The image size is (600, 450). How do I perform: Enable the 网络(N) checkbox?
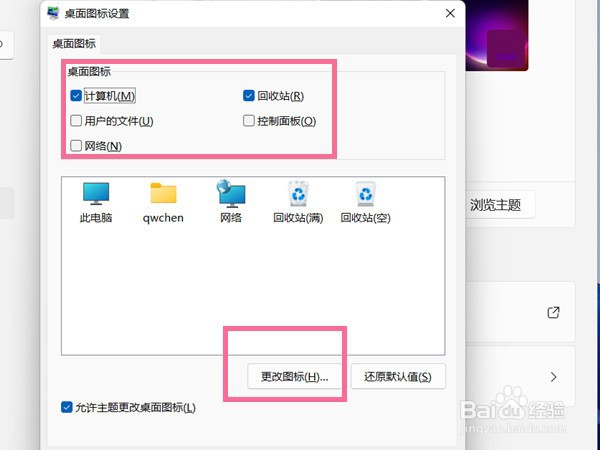(76, 146)
